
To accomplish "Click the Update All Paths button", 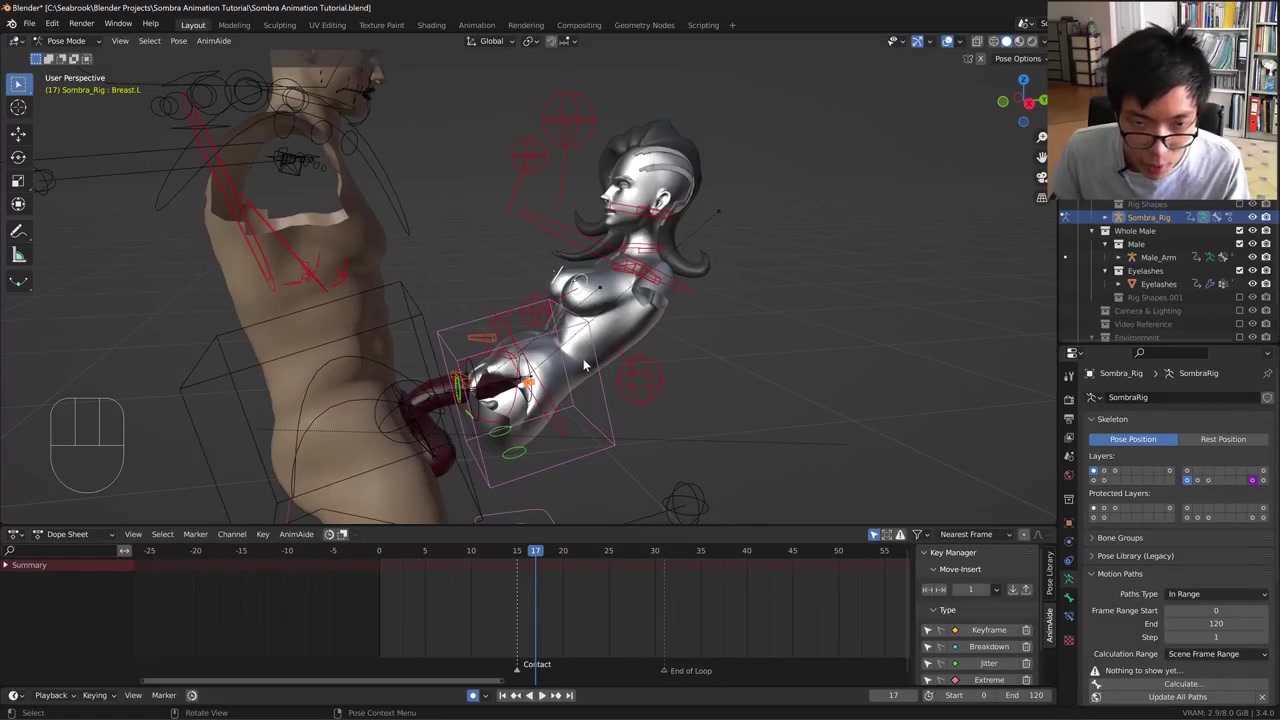I will tap(1177, 697).
